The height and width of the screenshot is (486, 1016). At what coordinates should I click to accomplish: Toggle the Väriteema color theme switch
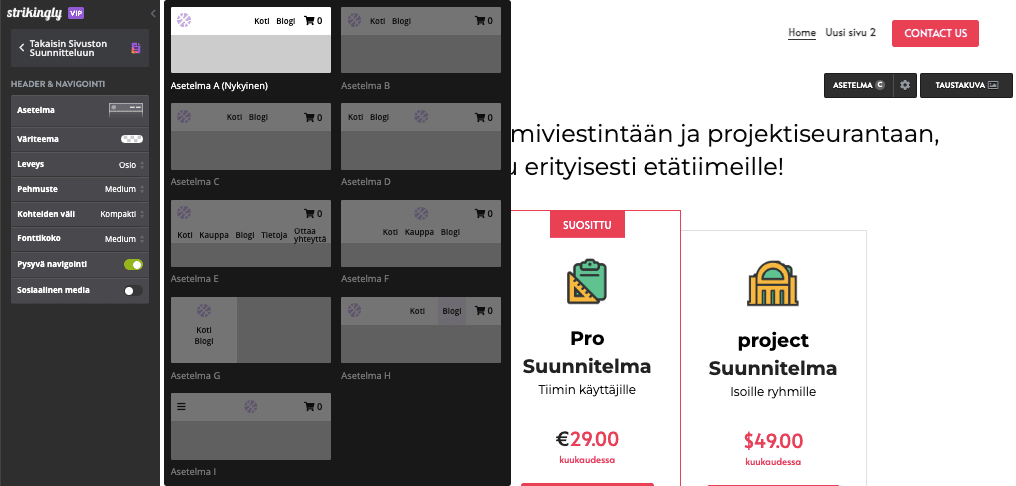[132, 139]
